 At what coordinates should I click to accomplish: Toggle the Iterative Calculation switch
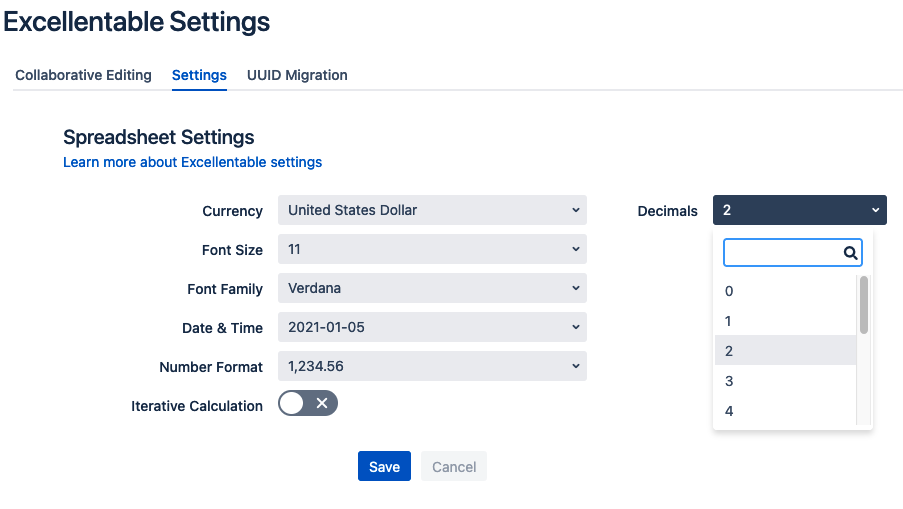pyautogui.click(x=308, y=404)
